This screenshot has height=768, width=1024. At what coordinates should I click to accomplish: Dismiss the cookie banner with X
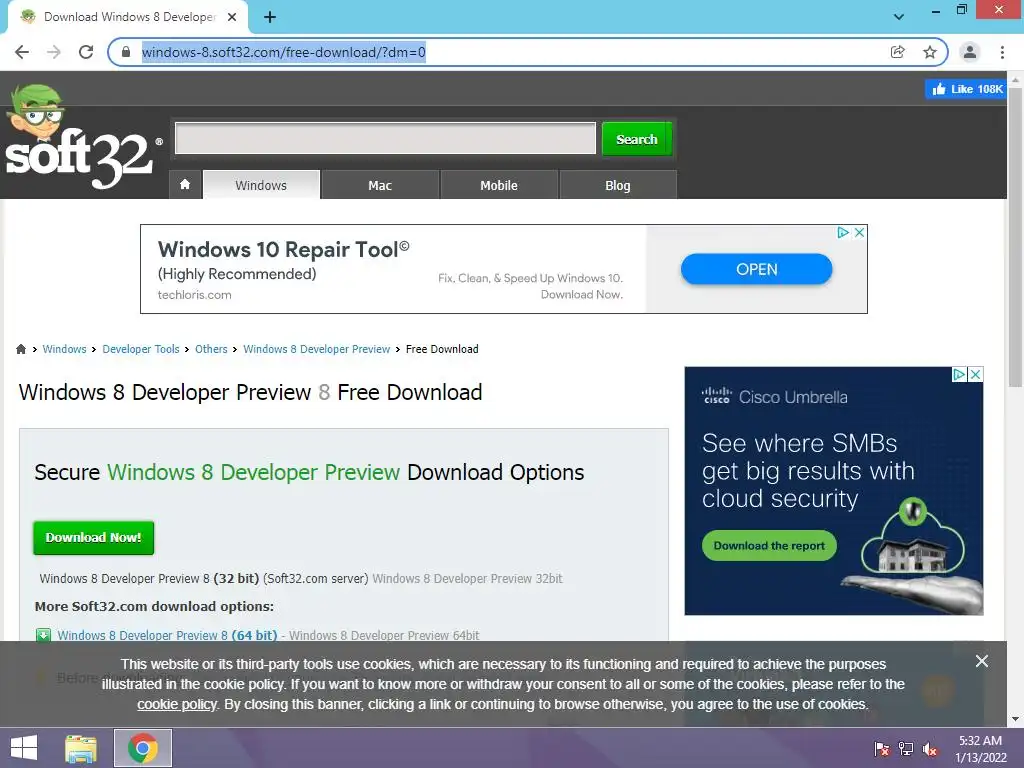coord(982,661)
